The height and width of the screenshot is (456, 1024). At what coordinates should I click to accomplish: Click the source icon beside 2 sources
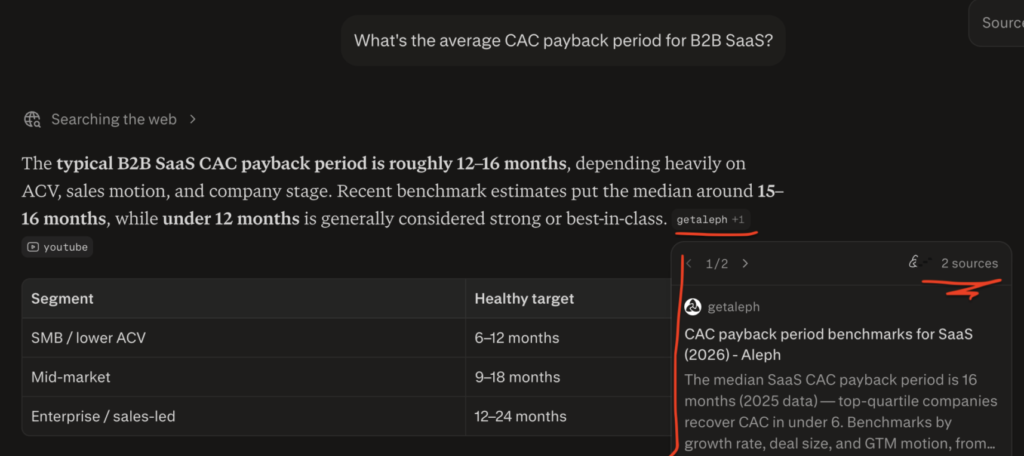[x=915, y=263]
